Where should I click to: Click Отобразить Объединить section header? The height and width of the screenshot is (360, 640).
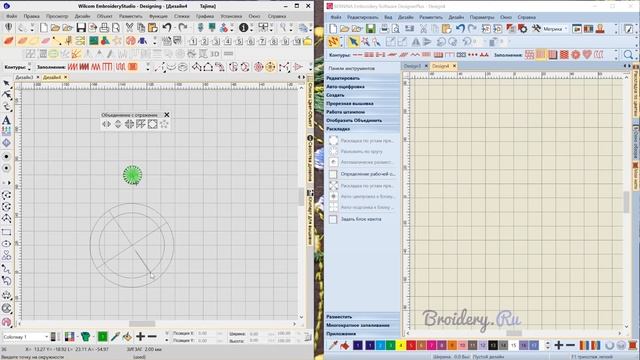[x=362, y=120]
